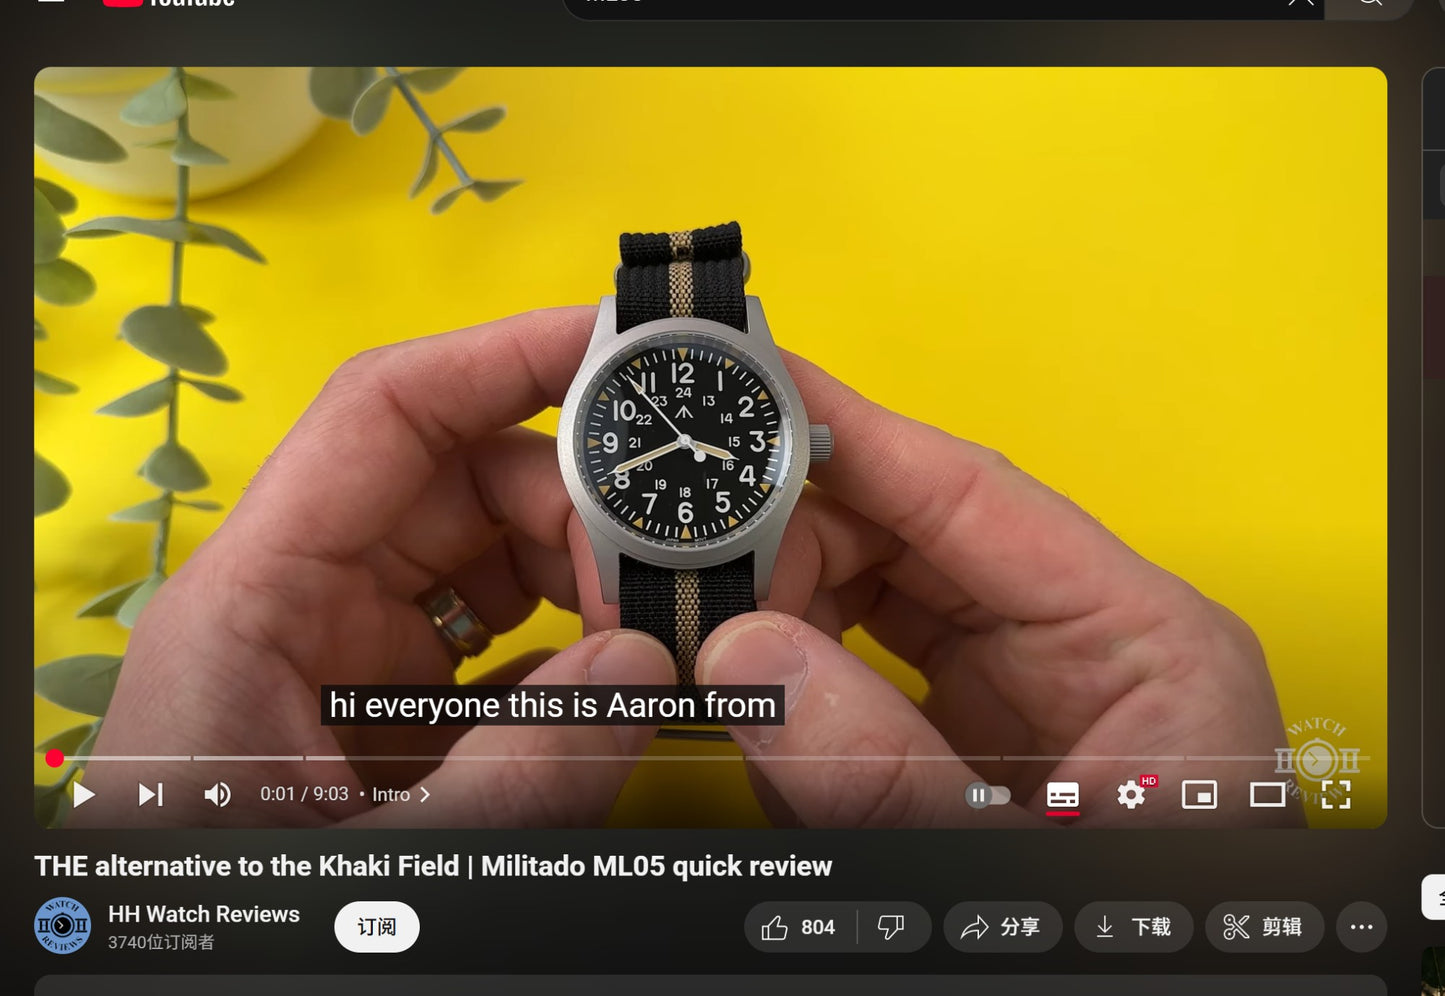Image resolution: width=1445 pixels, height=996 pixels.
Task: Open the more actions three-dot menu
Action: tap(1361, 927)
